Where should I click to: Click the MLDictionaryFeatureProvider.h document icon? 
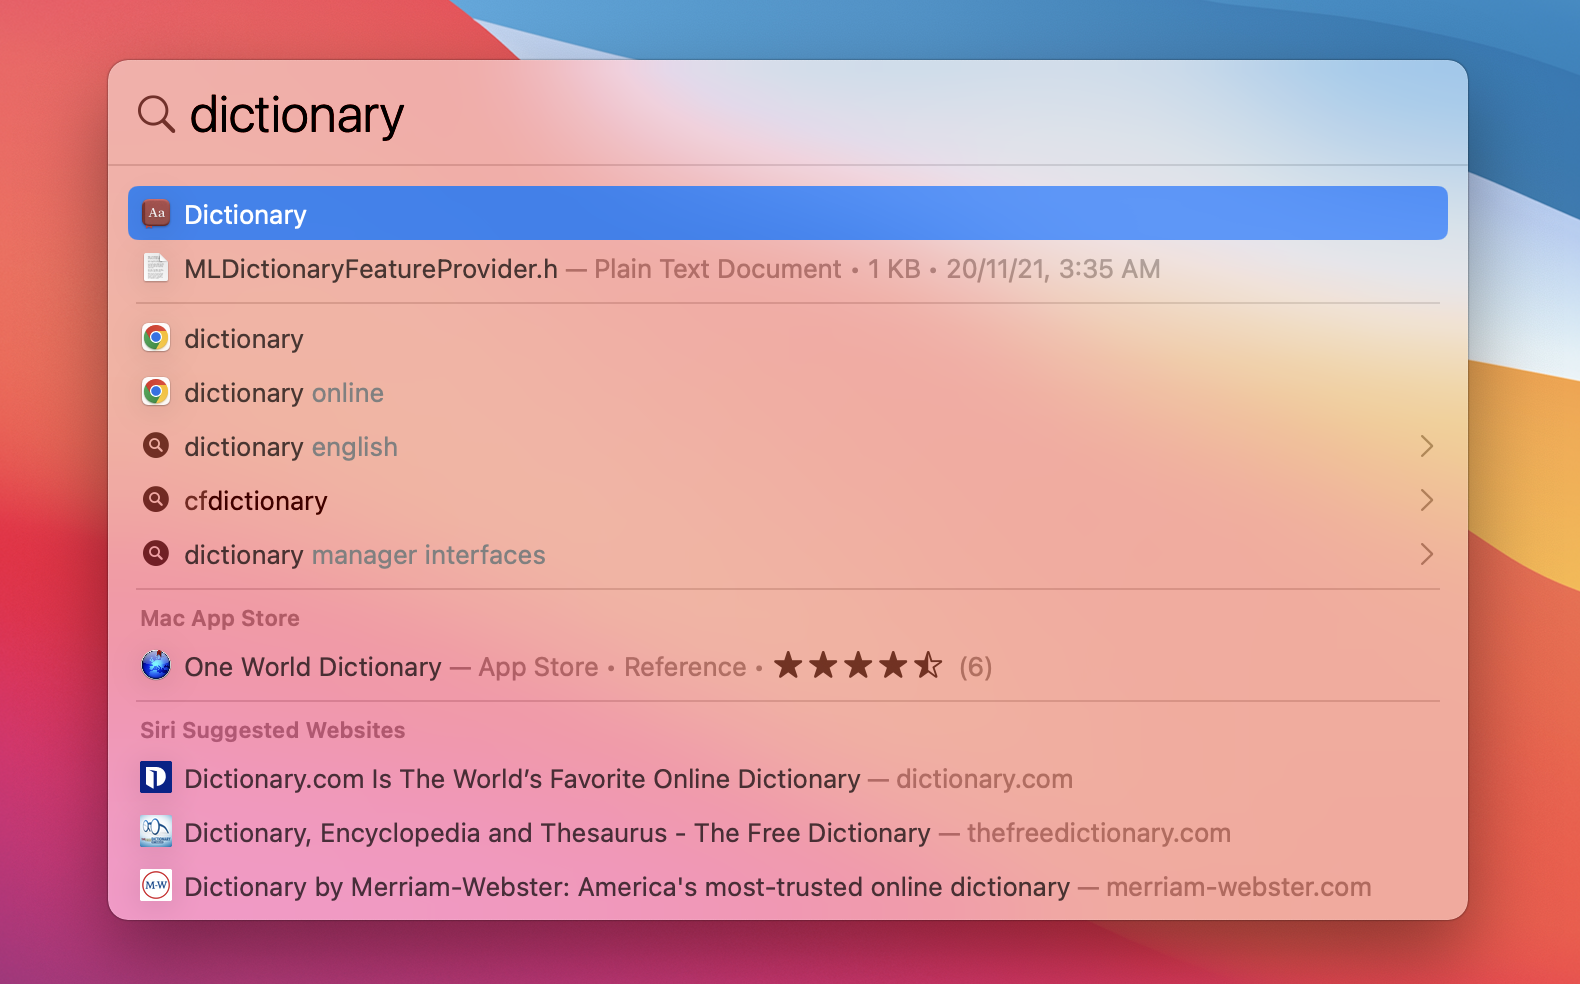click(156, 268)
